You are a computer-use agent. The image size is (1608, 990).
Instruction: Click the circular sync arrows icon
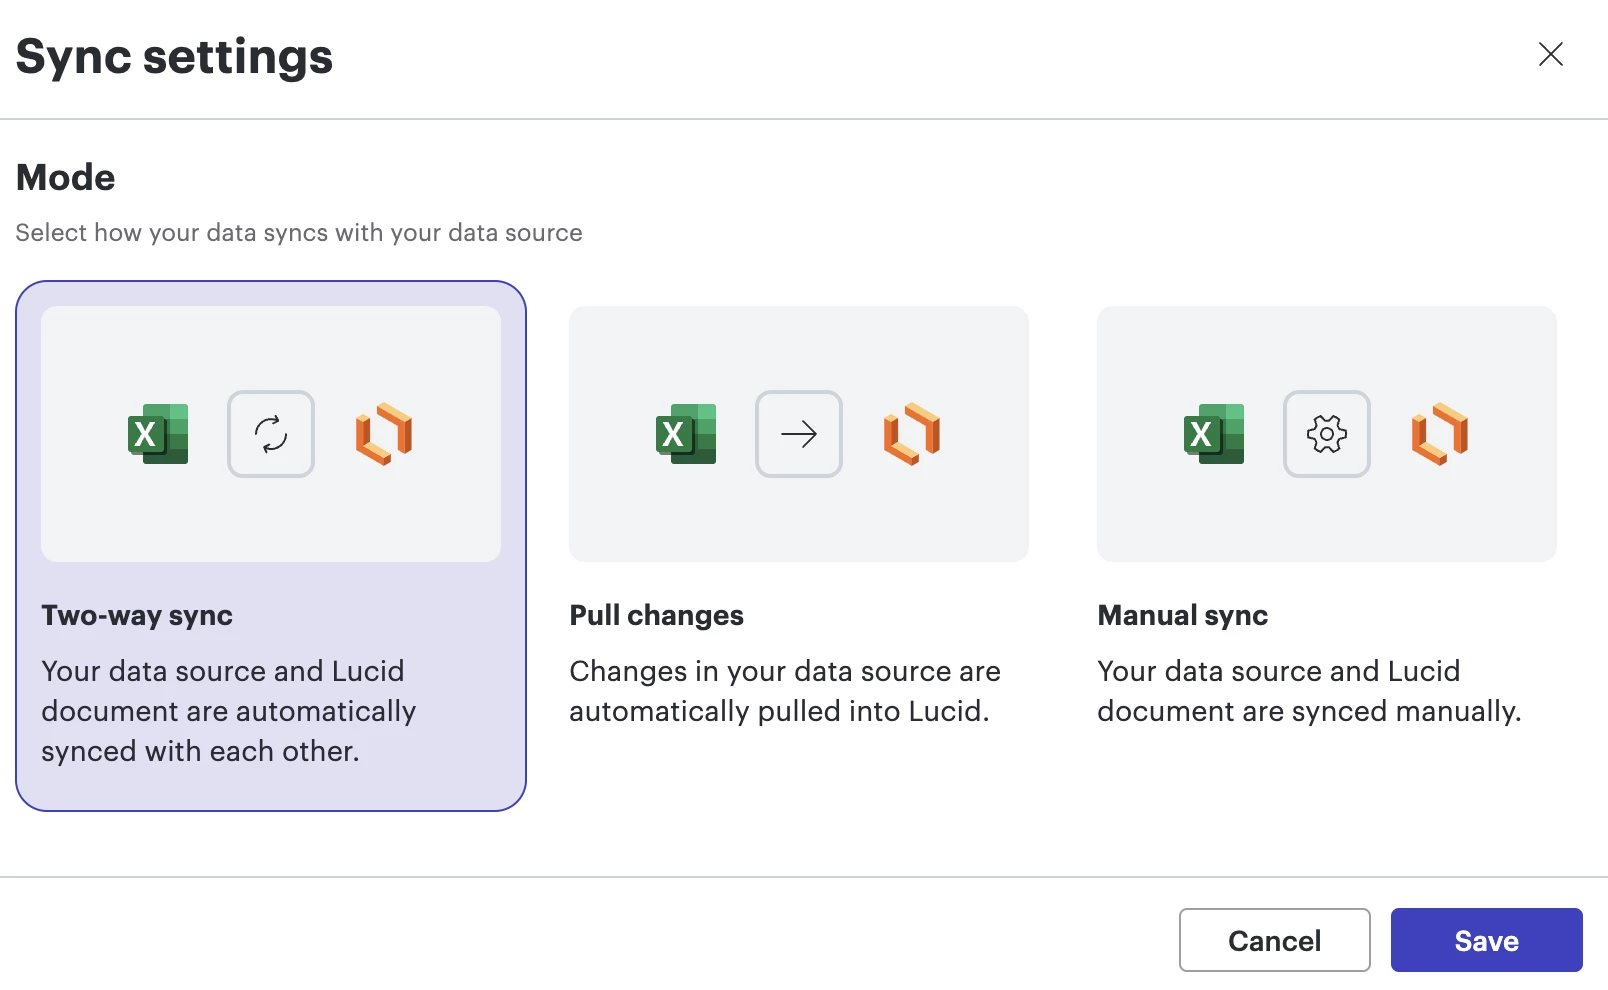[271, 434]
